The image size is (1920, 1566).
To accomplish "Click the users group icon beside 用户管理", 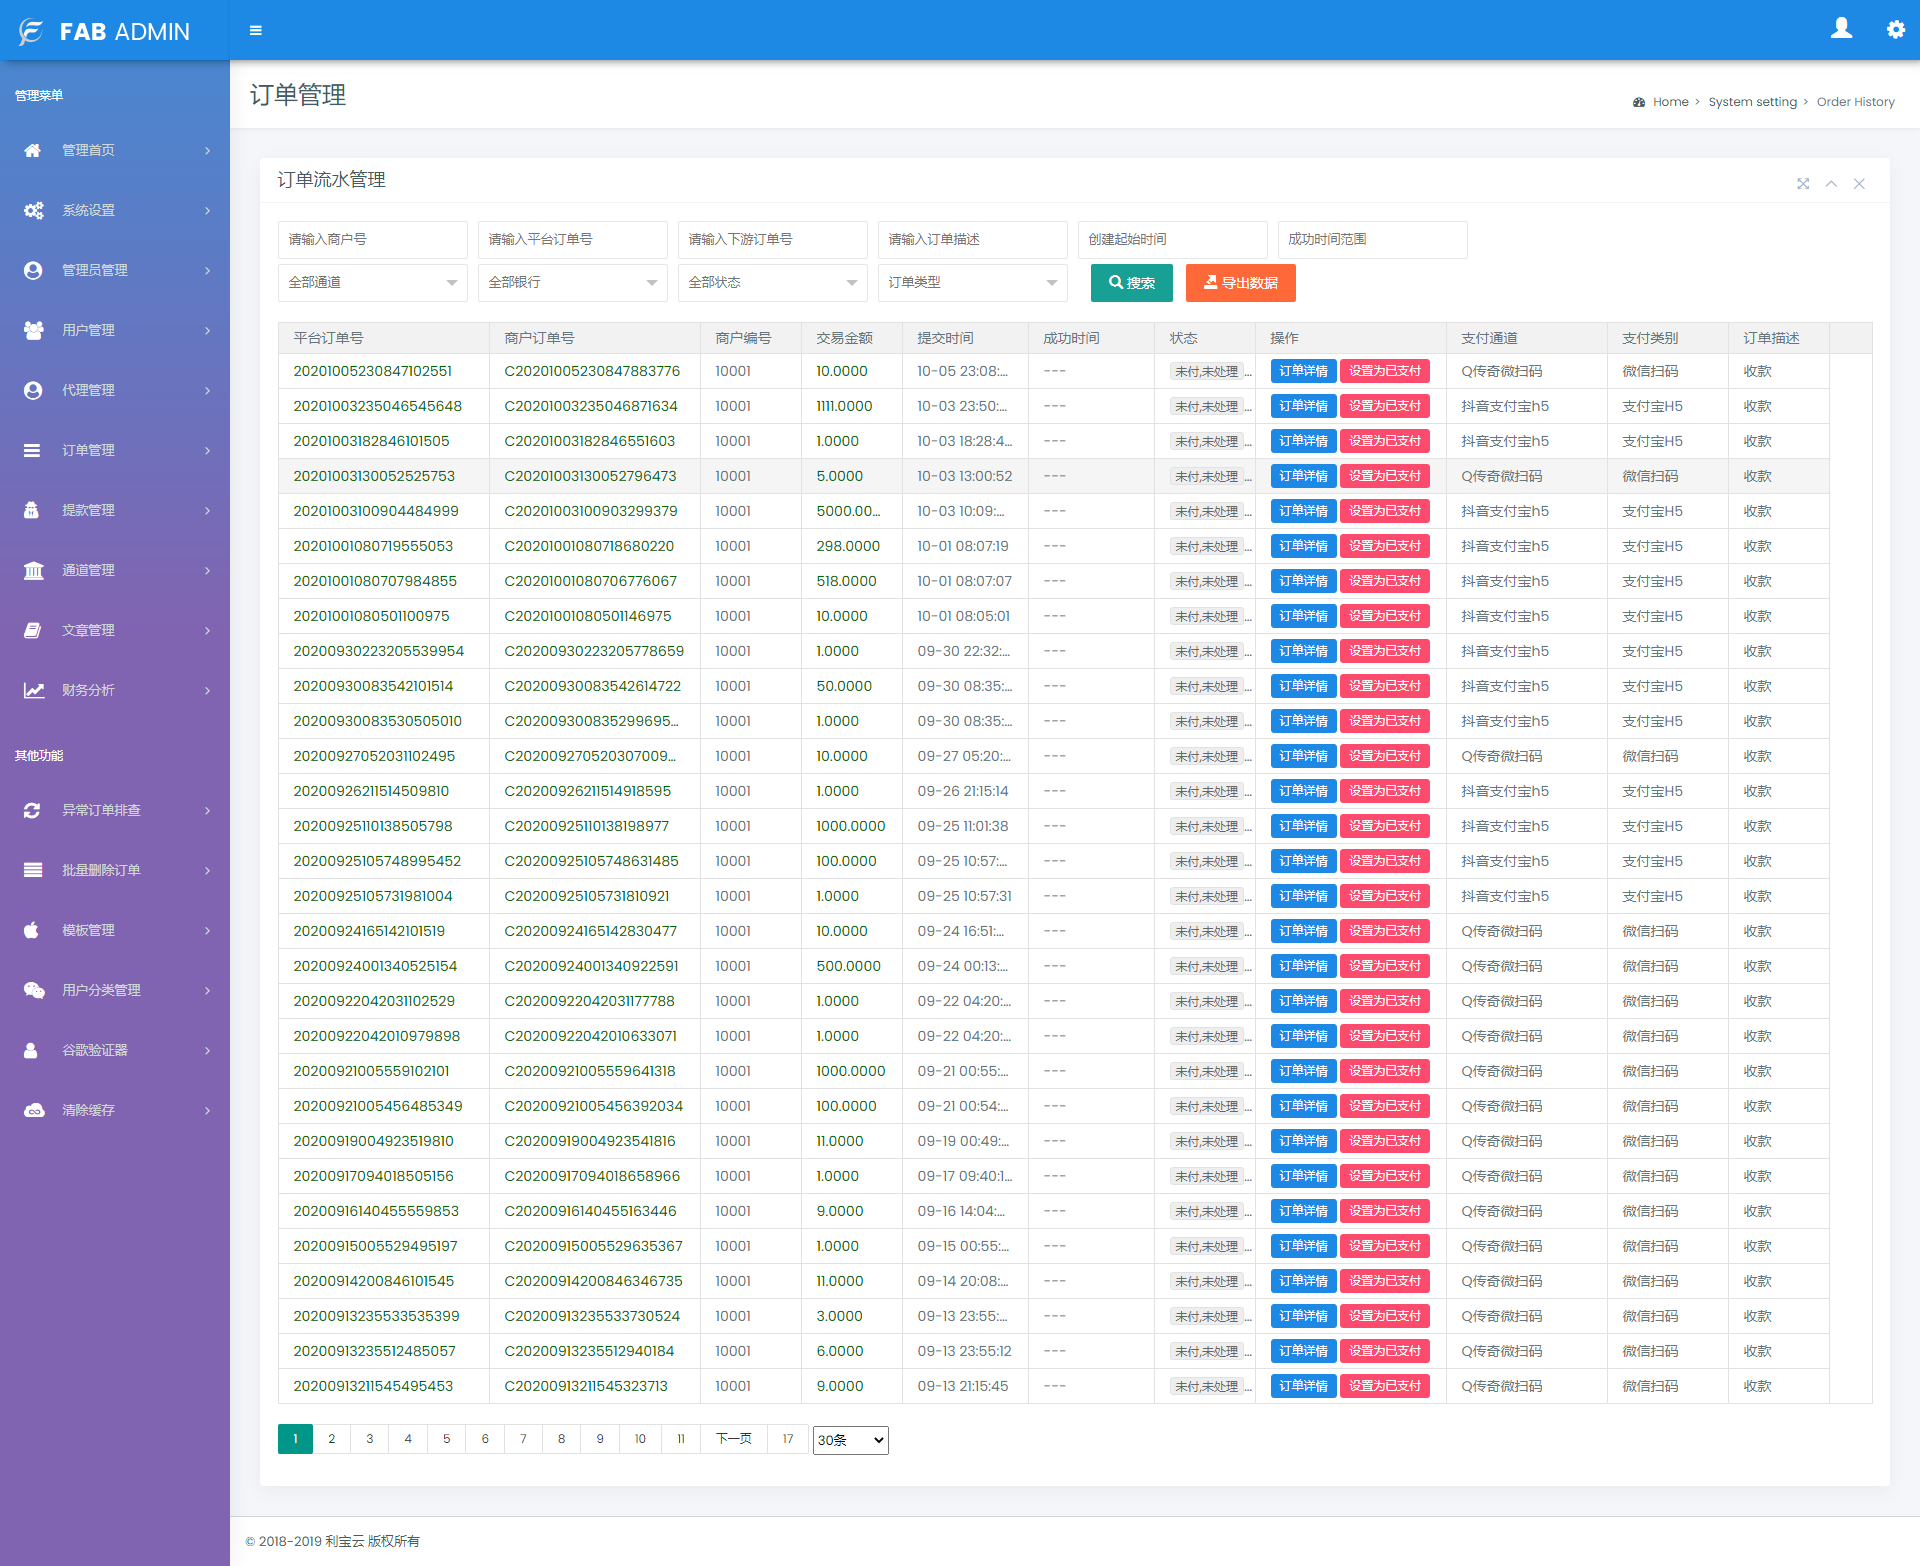I will pos(33,330).
